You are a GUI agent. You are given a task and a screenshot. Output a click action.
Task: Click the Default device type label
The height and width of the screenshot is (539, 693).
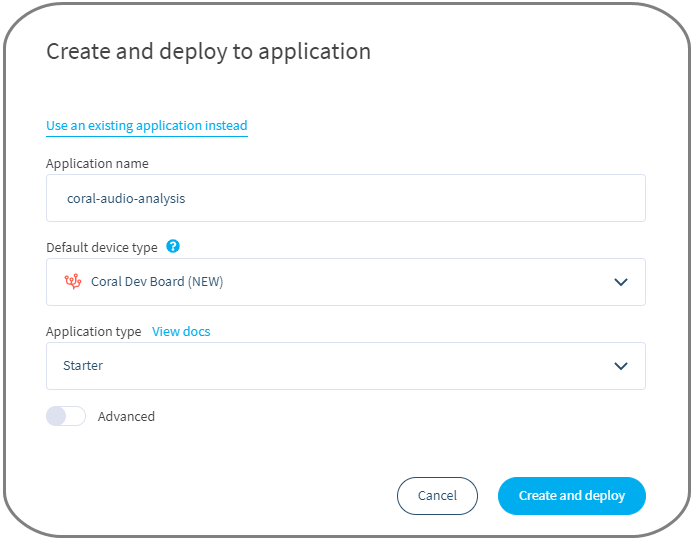pyautogui.click(x=102, y=247)
